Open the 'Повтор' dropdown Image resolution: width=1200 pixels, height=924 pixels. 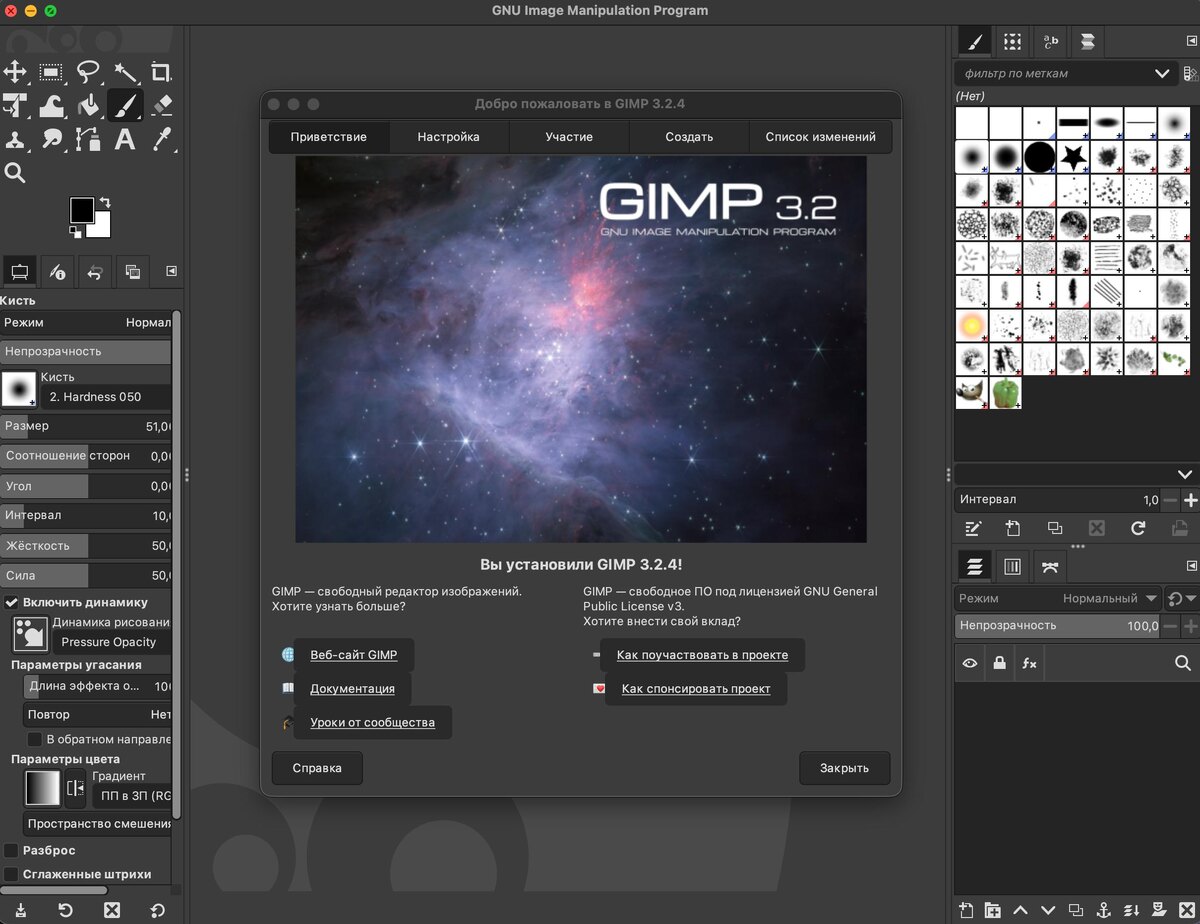98,715
